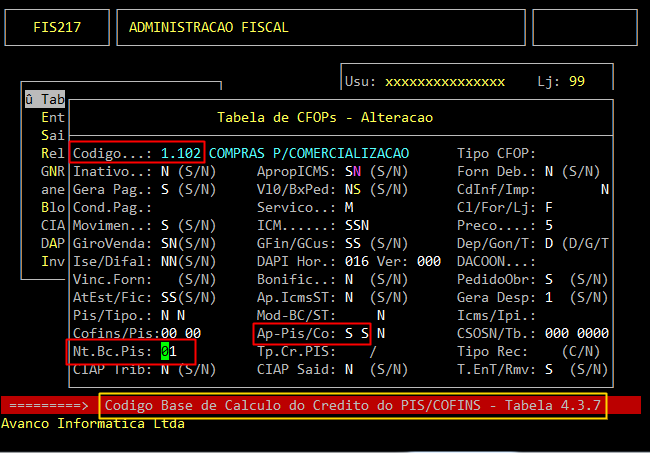Image resolution: width=650 pixels, height=453 pixels.
Task: Select the Nt.Bc.Pis field with value 01
Action: click(x=169, y=351)
